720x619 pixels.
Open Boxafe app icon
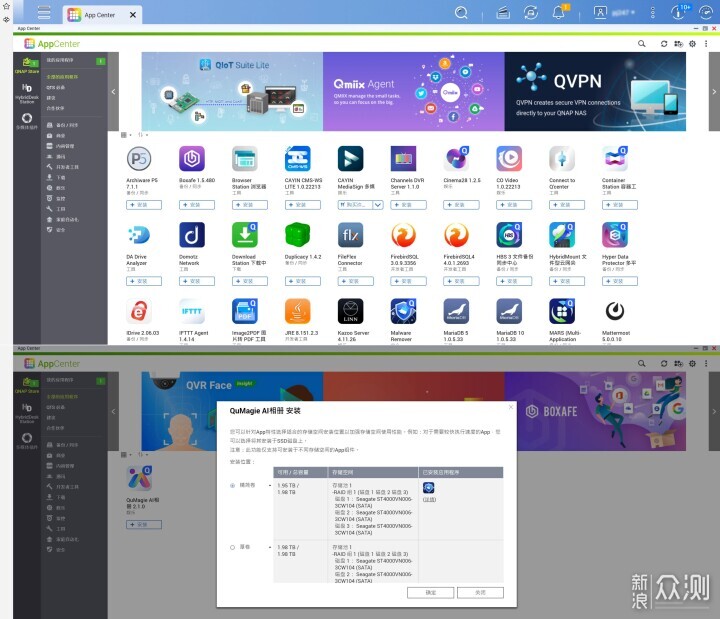click(192, 159)
